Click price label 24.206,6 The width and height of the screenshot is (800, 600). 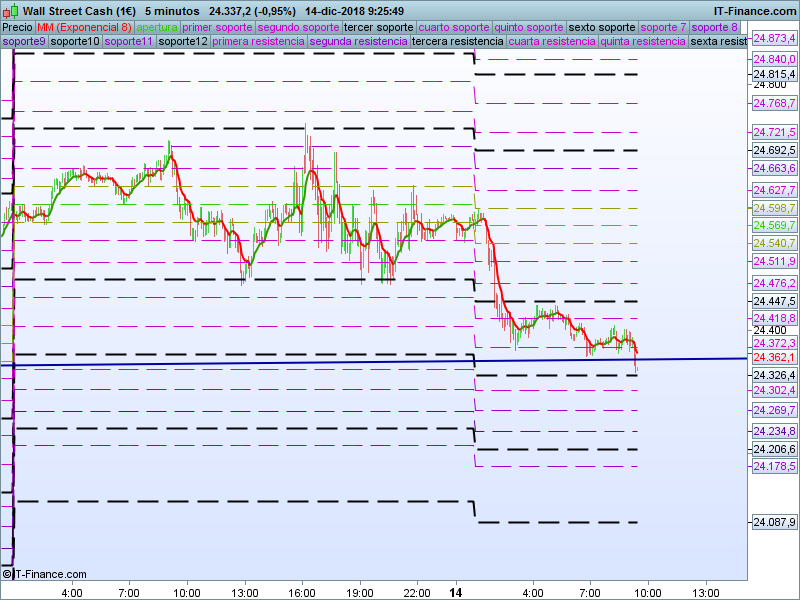774,449
